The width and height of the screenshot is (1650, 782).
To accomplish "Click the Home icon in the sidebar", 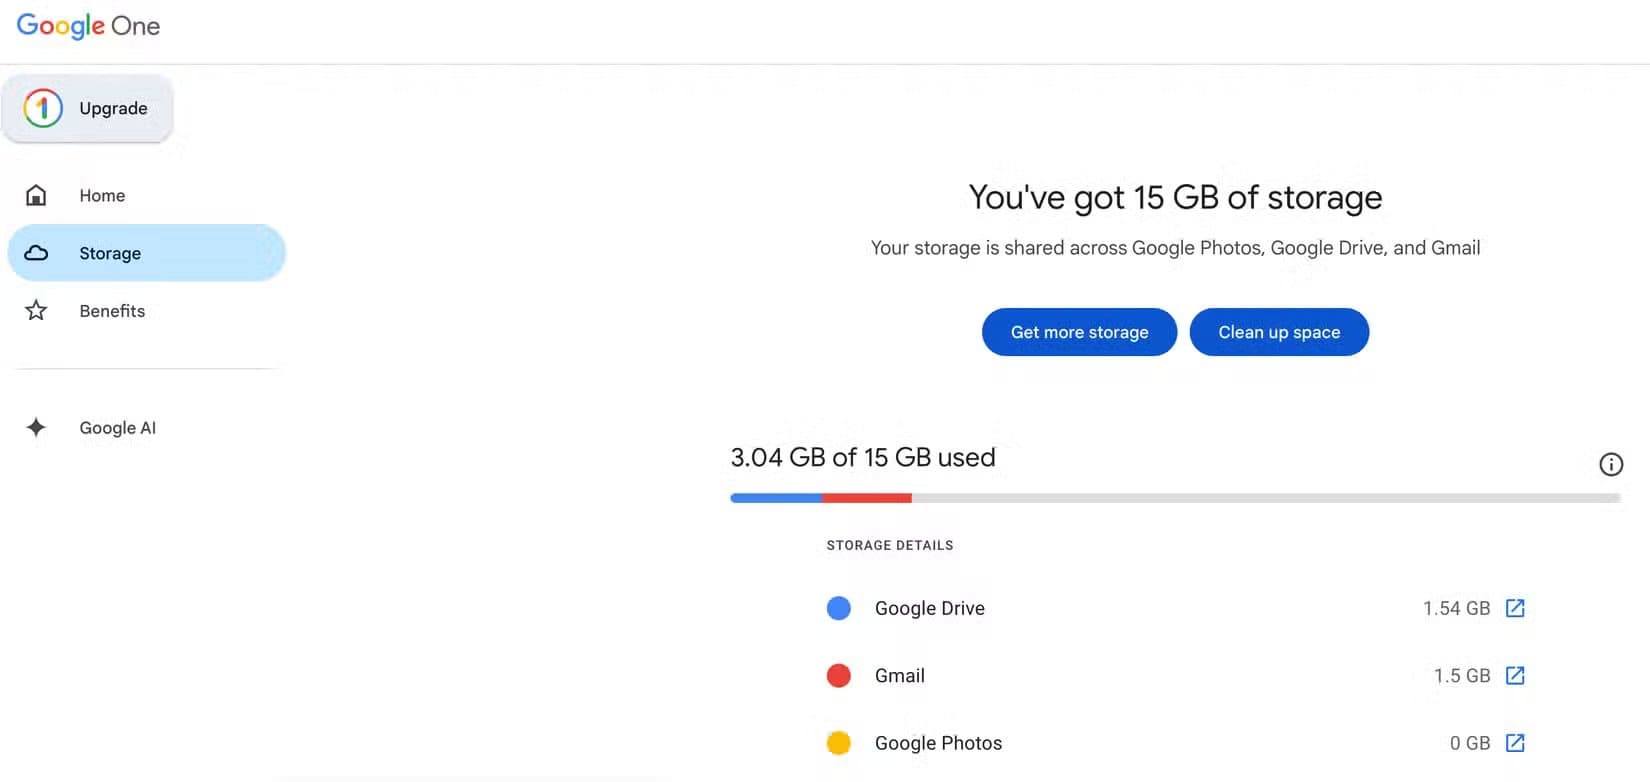I will point(36,195).
